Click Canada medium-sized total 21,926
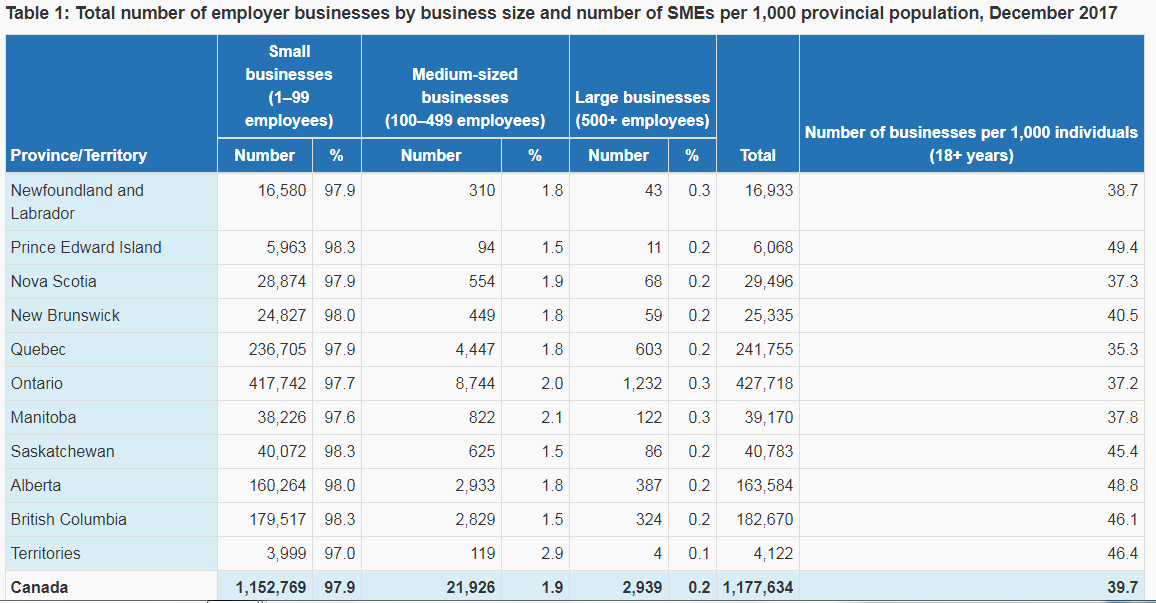The height and width of the screenshot is (603, 1156). [470, 588]
